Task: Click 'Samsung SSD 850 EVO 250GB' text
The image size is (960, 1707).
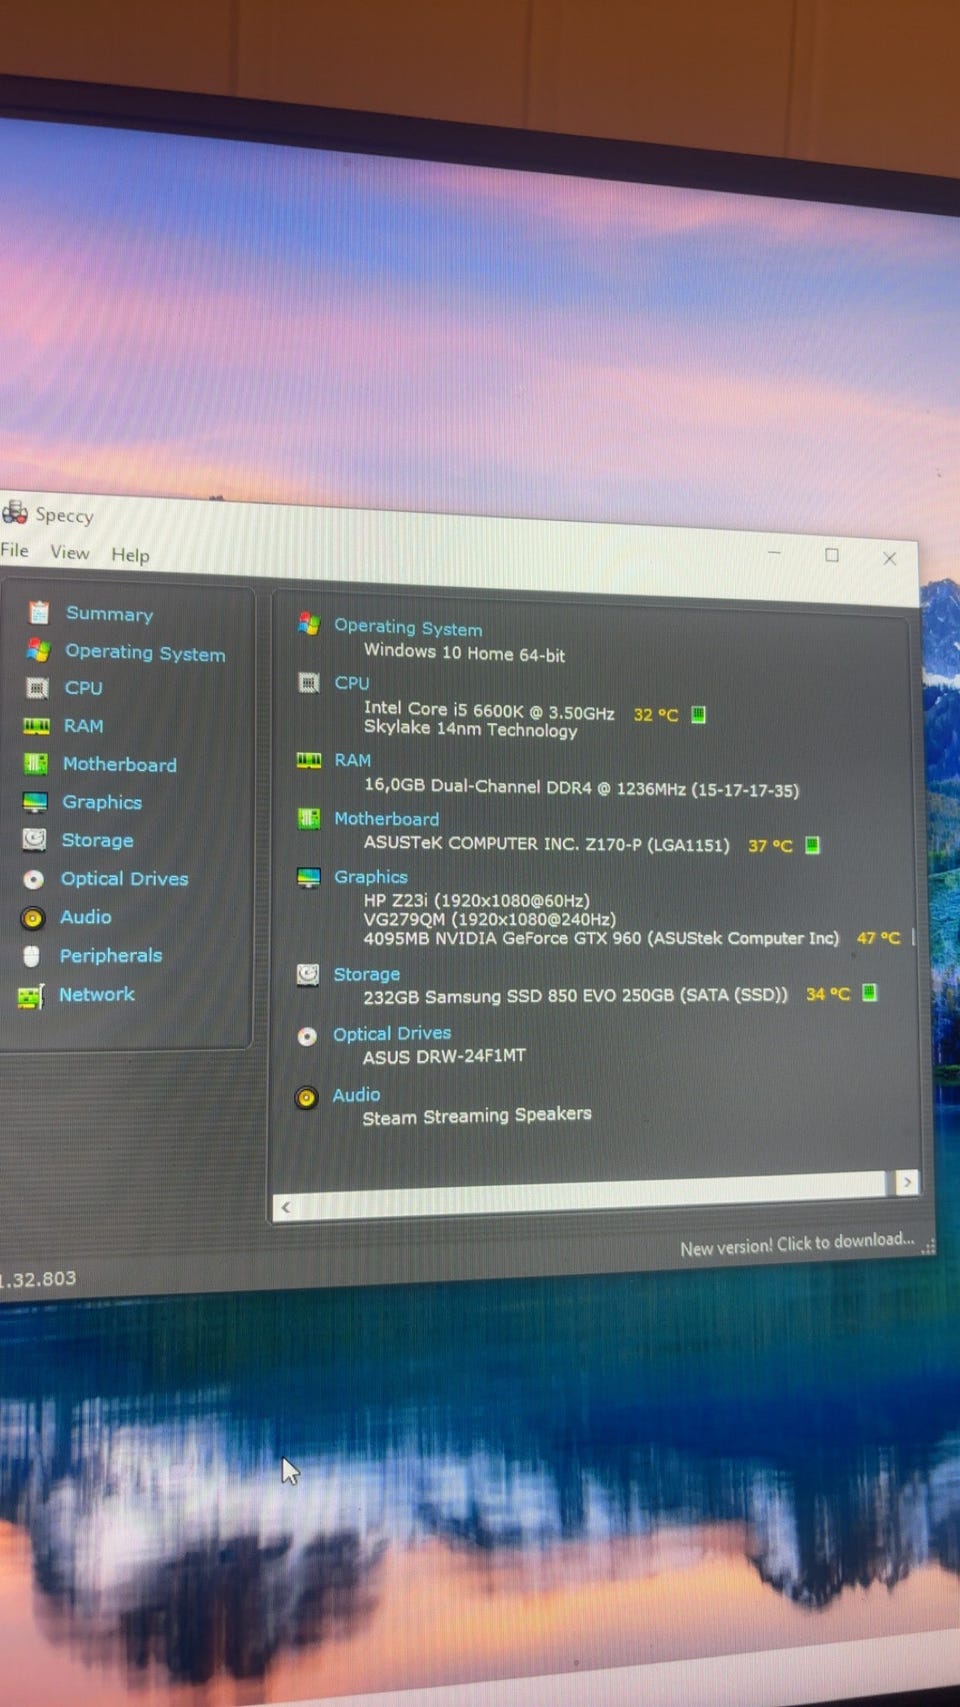Action: point(550,996)
